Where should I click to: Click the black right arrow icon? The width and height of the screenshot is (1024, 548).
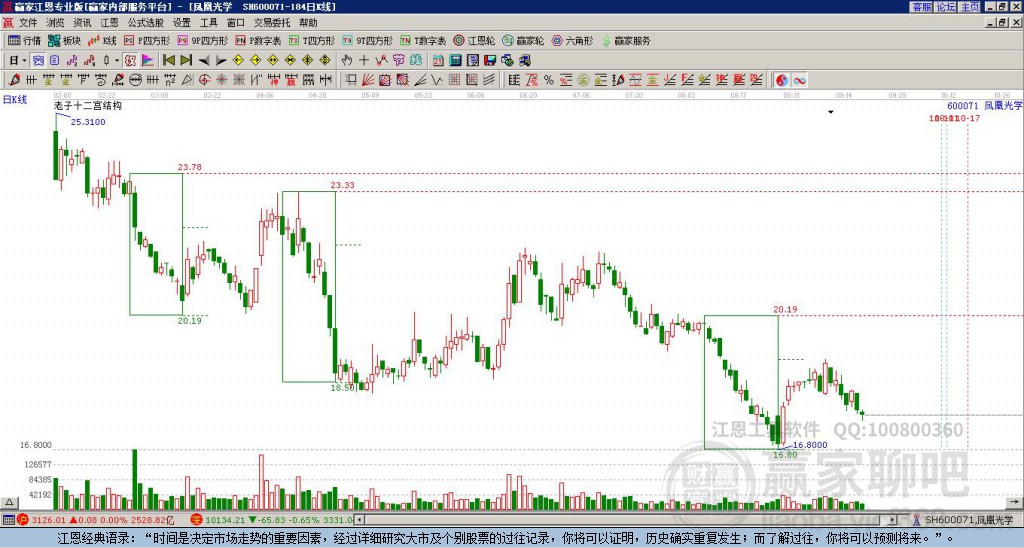pos(221,61)
